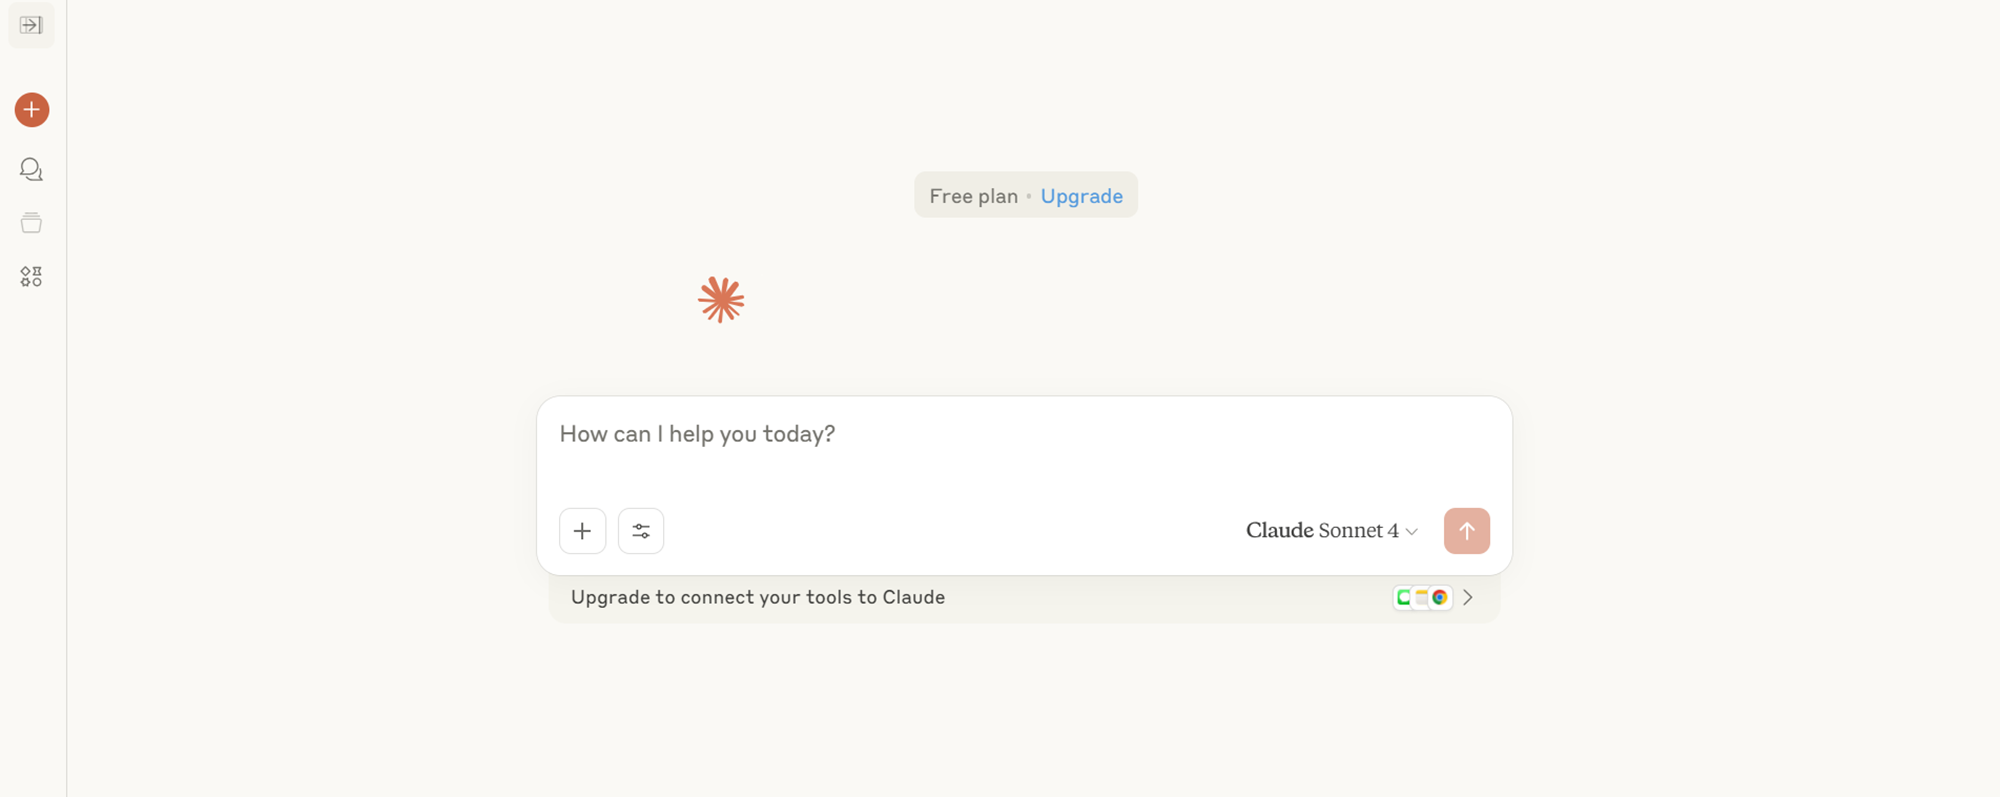Click the Free plan upgrade pill
Image resolution: width=2000 pixels, height=797 pixels.
pos(1026,195)
